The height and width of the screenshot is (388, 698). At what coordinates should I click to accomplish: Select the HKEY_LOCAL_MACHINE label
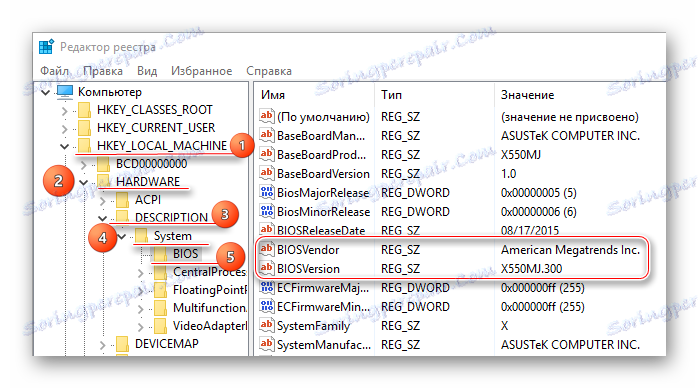(x=162, y=146)
